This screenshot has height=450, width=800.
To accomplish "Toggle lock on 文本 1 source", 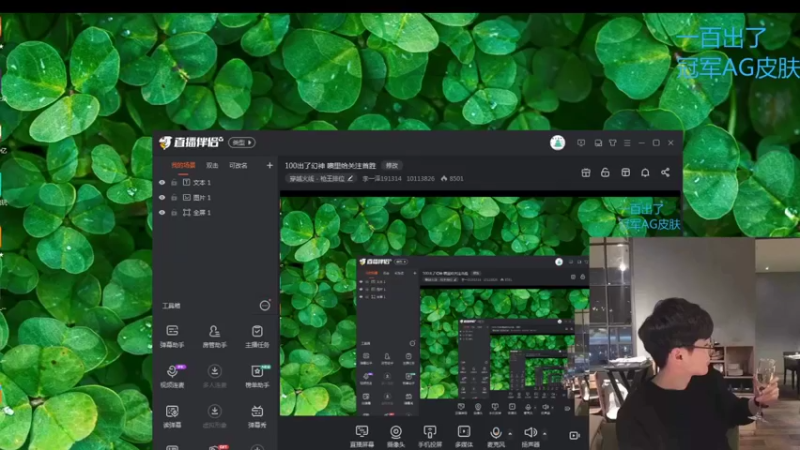I will [174, 182].
